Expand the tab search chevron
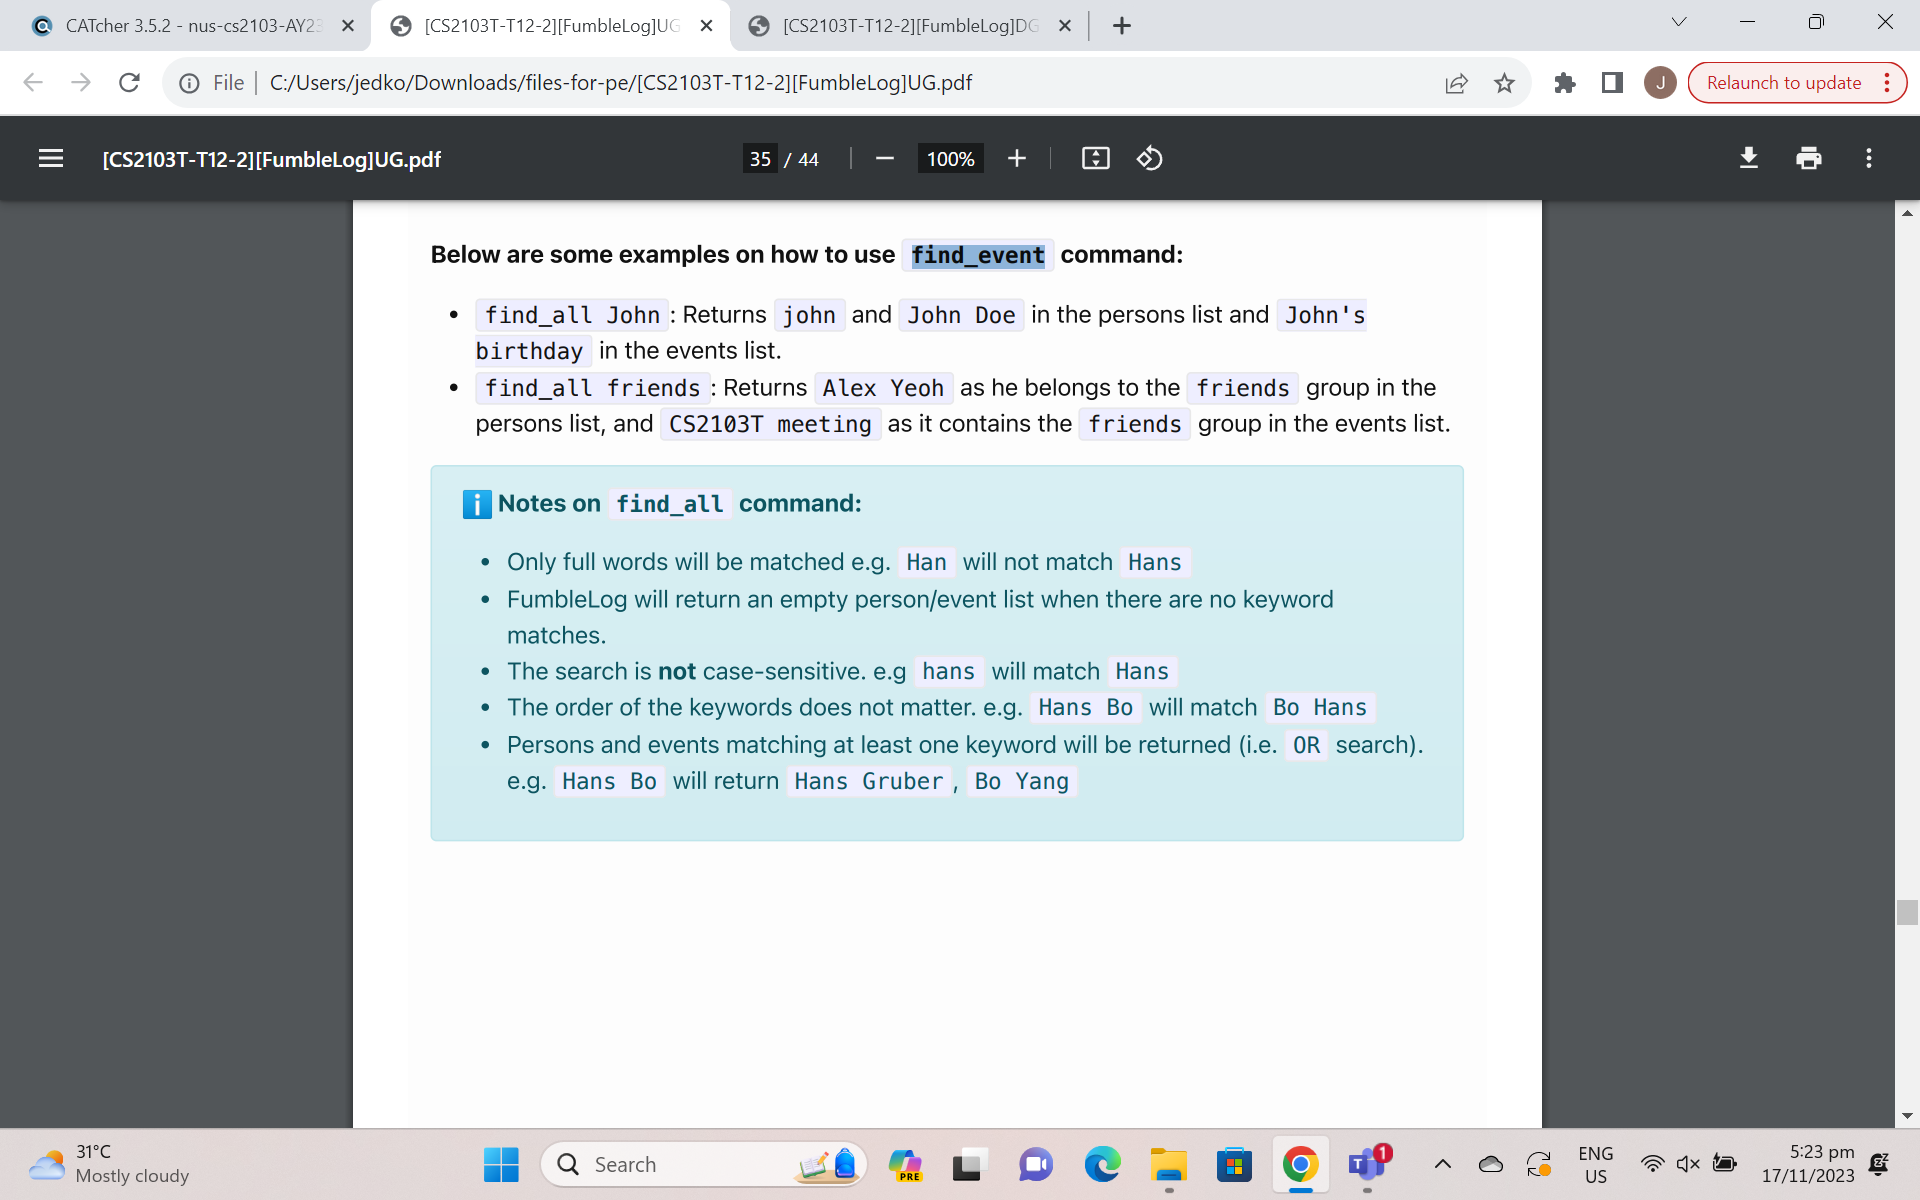The width and height of the screenshot is (1920, 1200). click(x=1678, y=23)
